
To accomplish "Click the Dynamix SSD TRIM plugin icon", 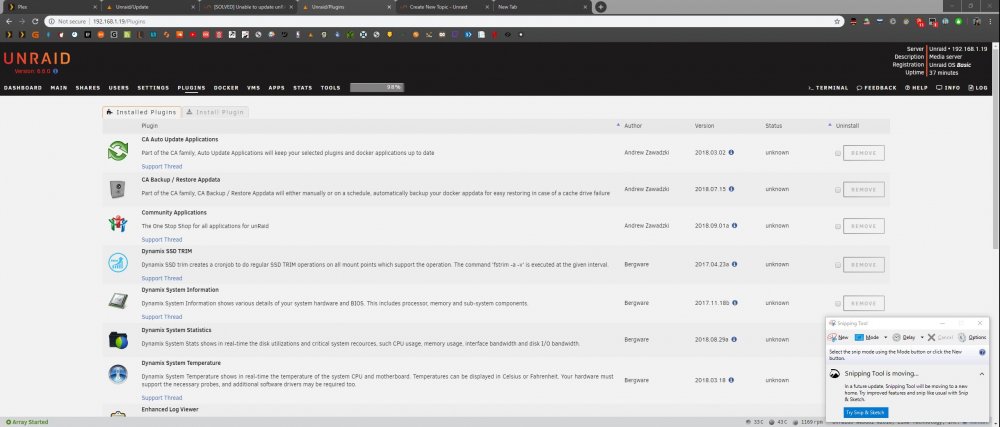I will point(118,263).
